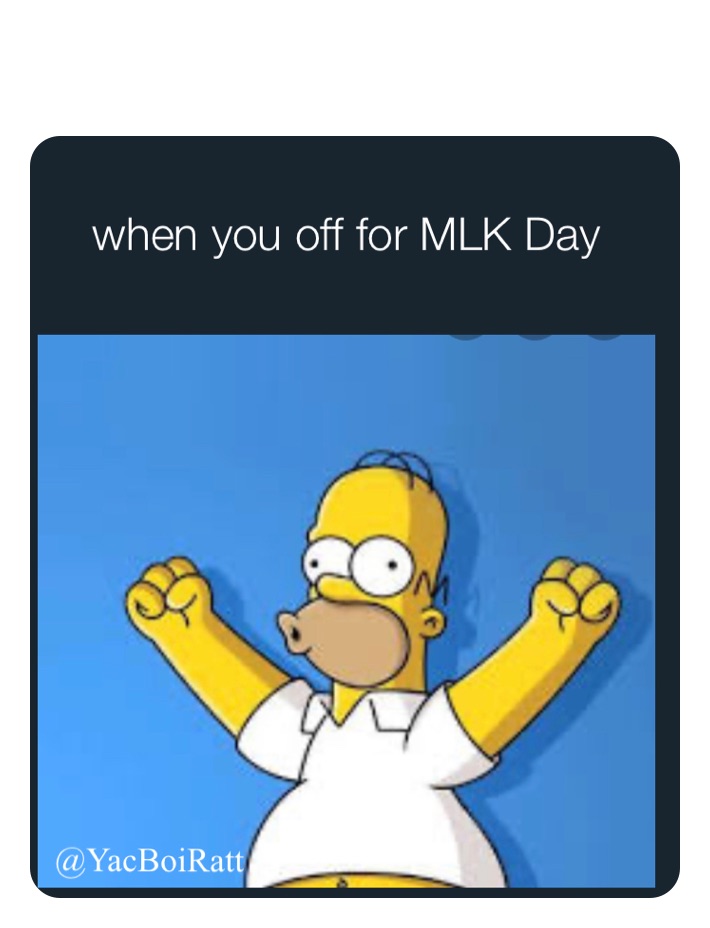The width and height of the screenshot is (710, 928).
Task: Click Homer's exposed belly button
Action: (x=339, y=885)
